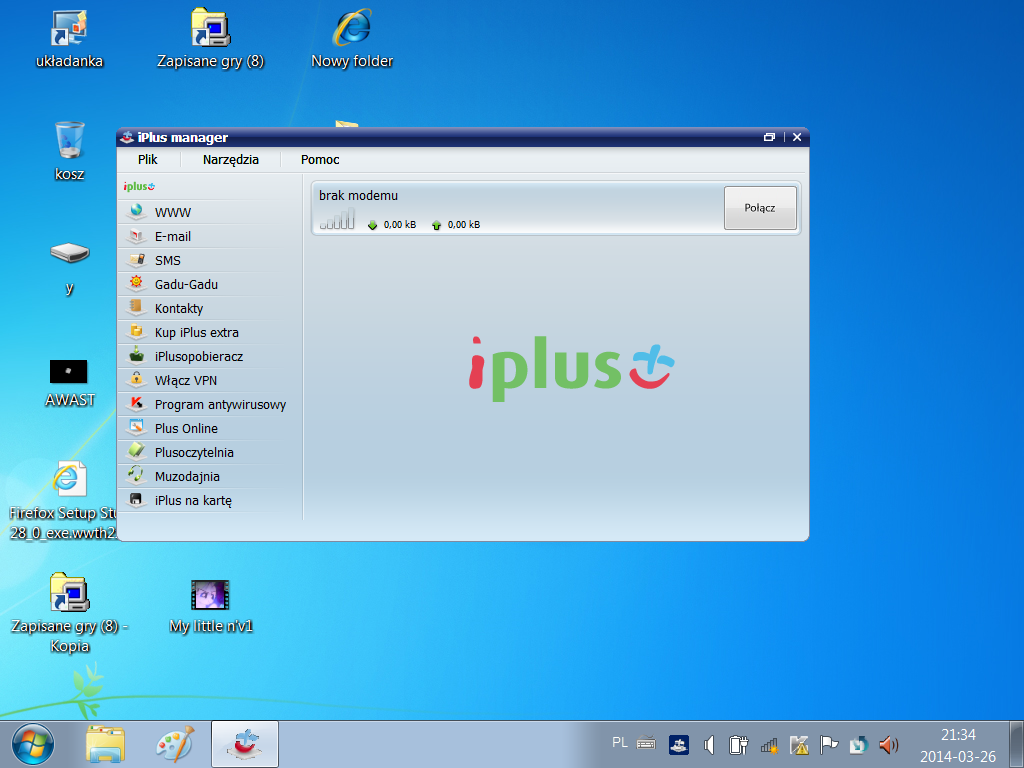Viewport: 1024px width, 768px height.
Task: Open the Plusoczytelnia book icon
Action: [136, 452]
